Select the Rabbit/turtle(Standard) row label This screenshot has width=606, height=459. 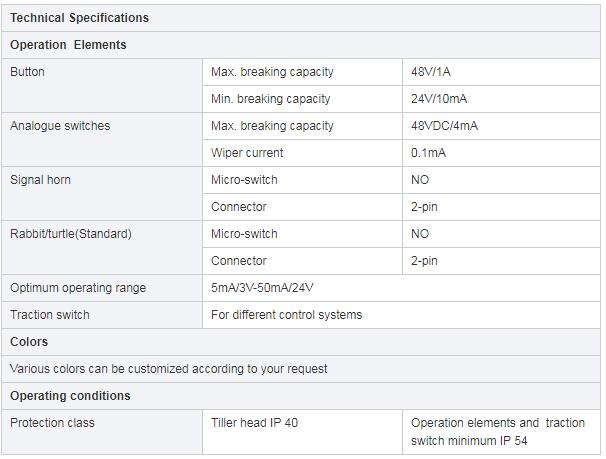tap(70, 234)
